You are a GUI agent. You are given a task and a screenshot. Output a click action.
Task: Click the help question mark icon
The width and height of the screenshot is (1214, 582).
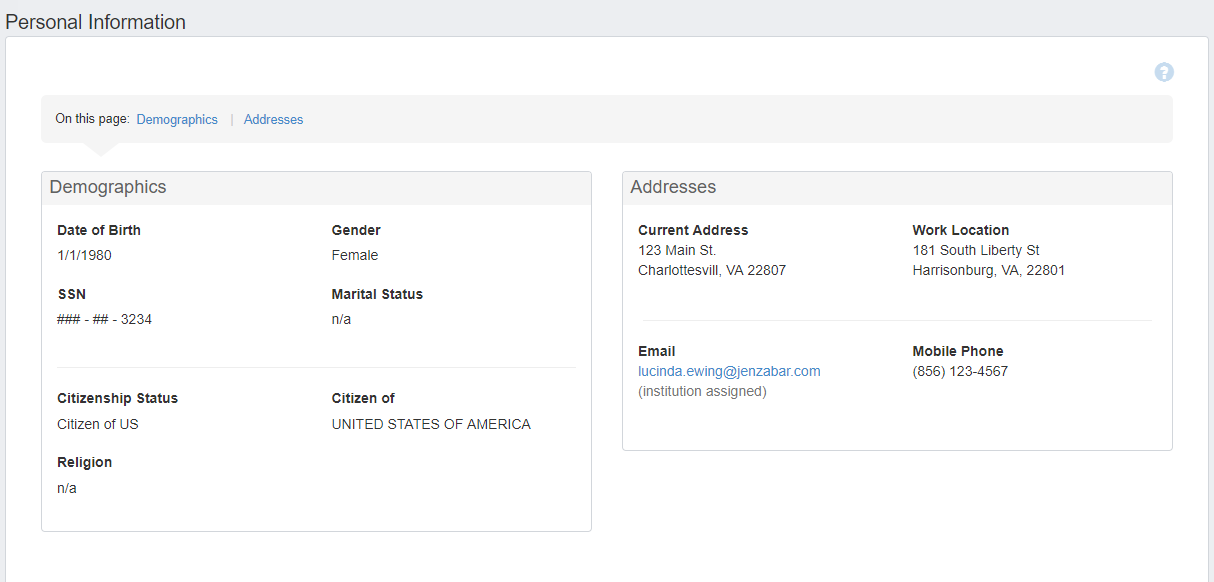coord(1164,72)
